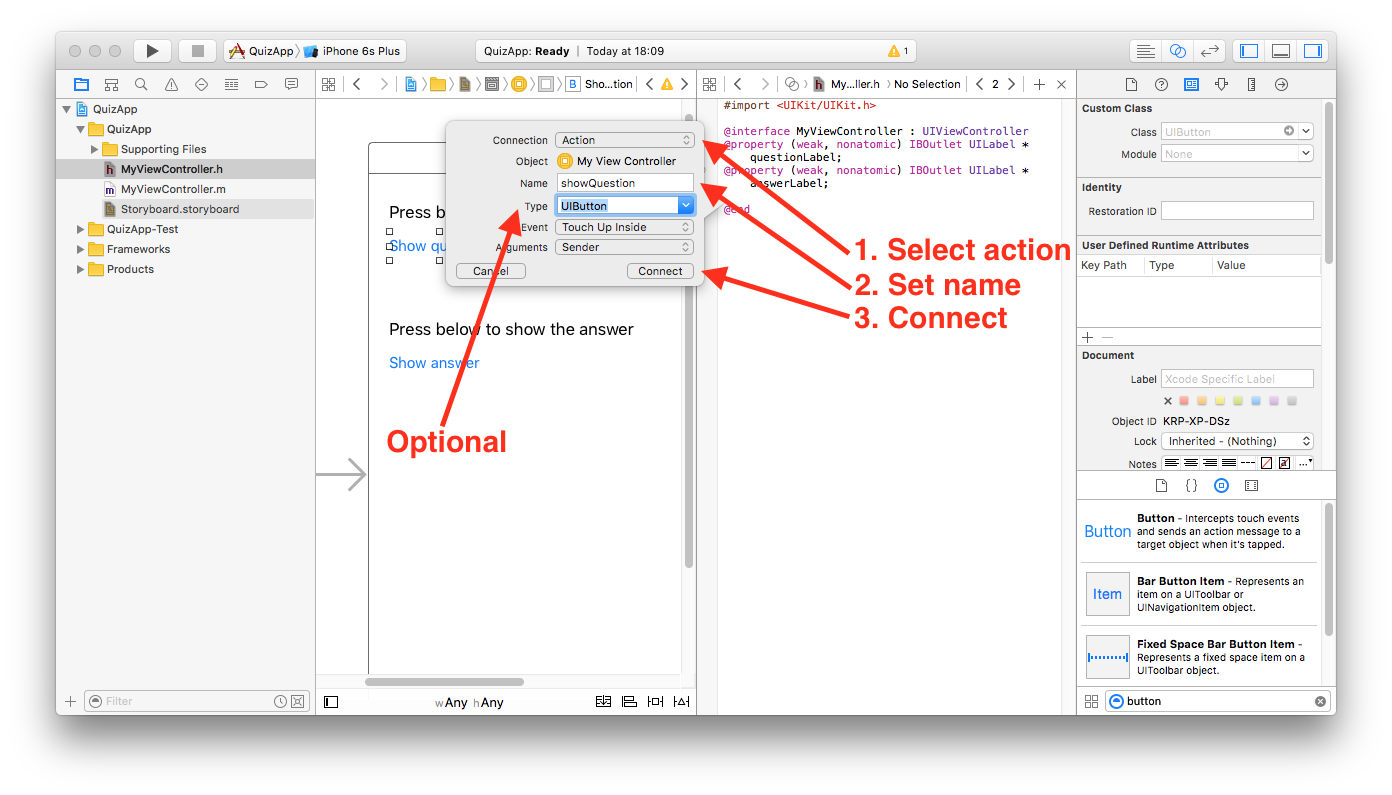
Task: Switch to the Standard editor
Action: [x=1146, y=51]
